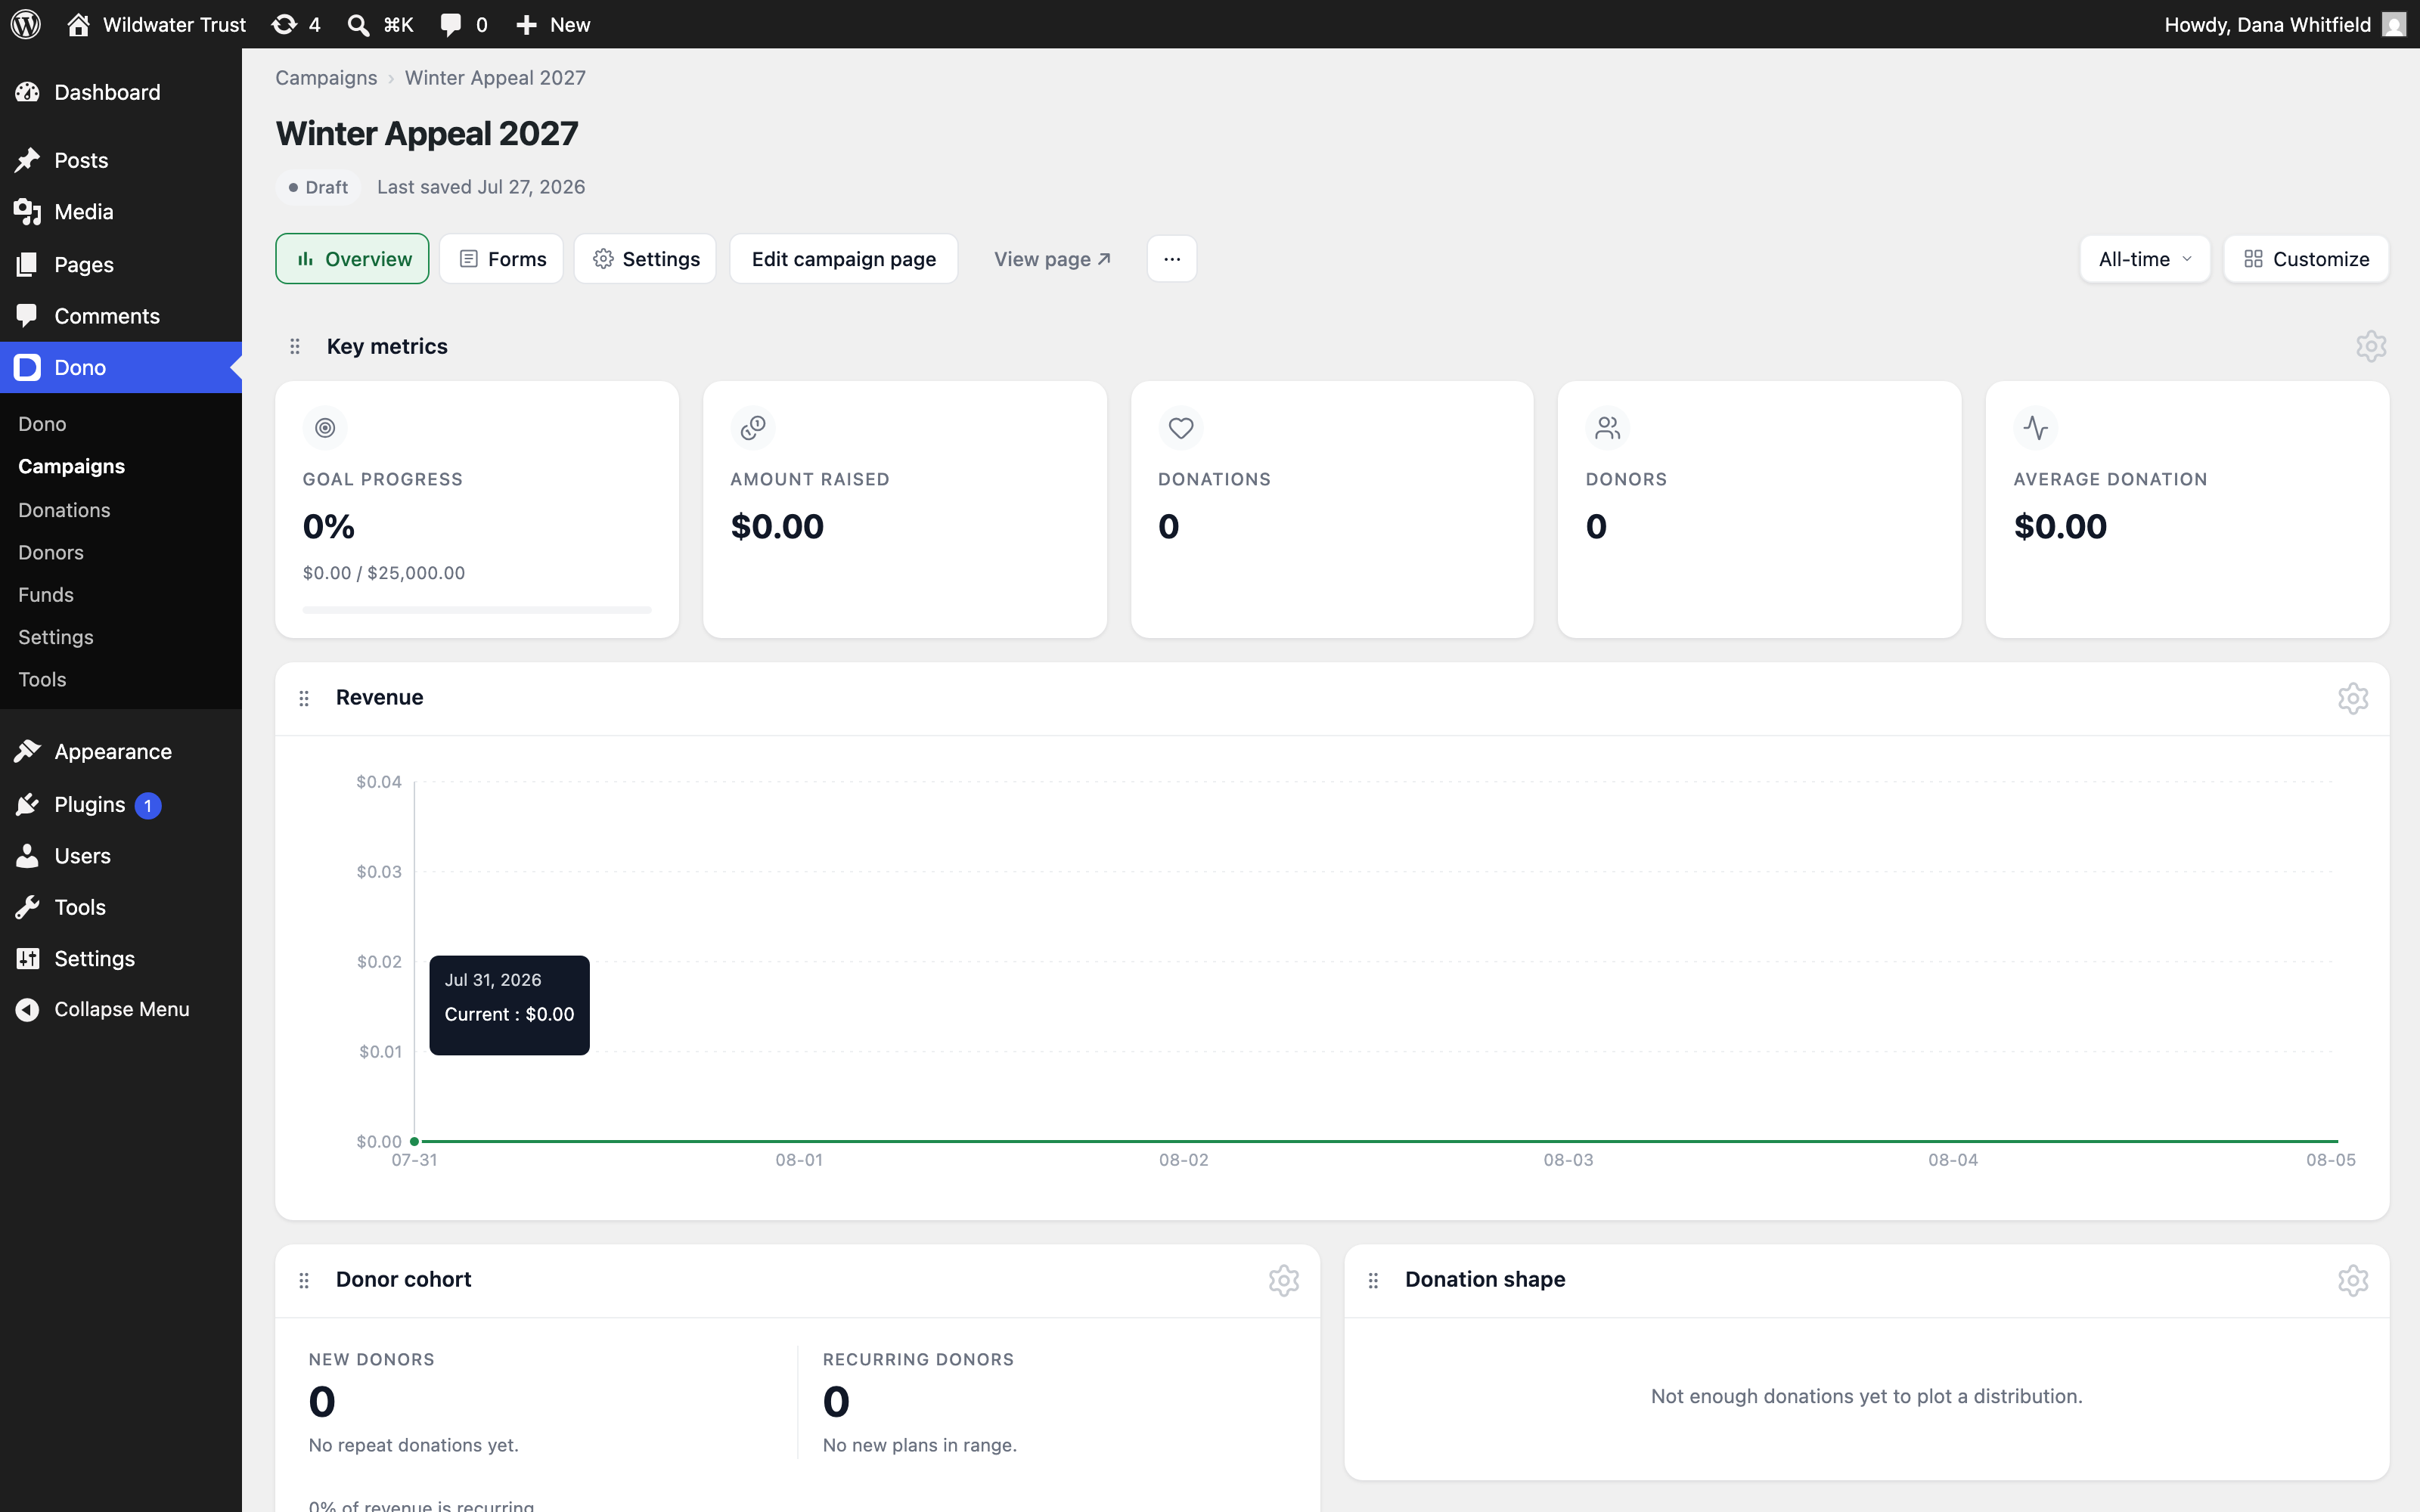The image size is (2420, 1512).
Task: Open the Wildwater Trust site home
Action: point(156,24)
